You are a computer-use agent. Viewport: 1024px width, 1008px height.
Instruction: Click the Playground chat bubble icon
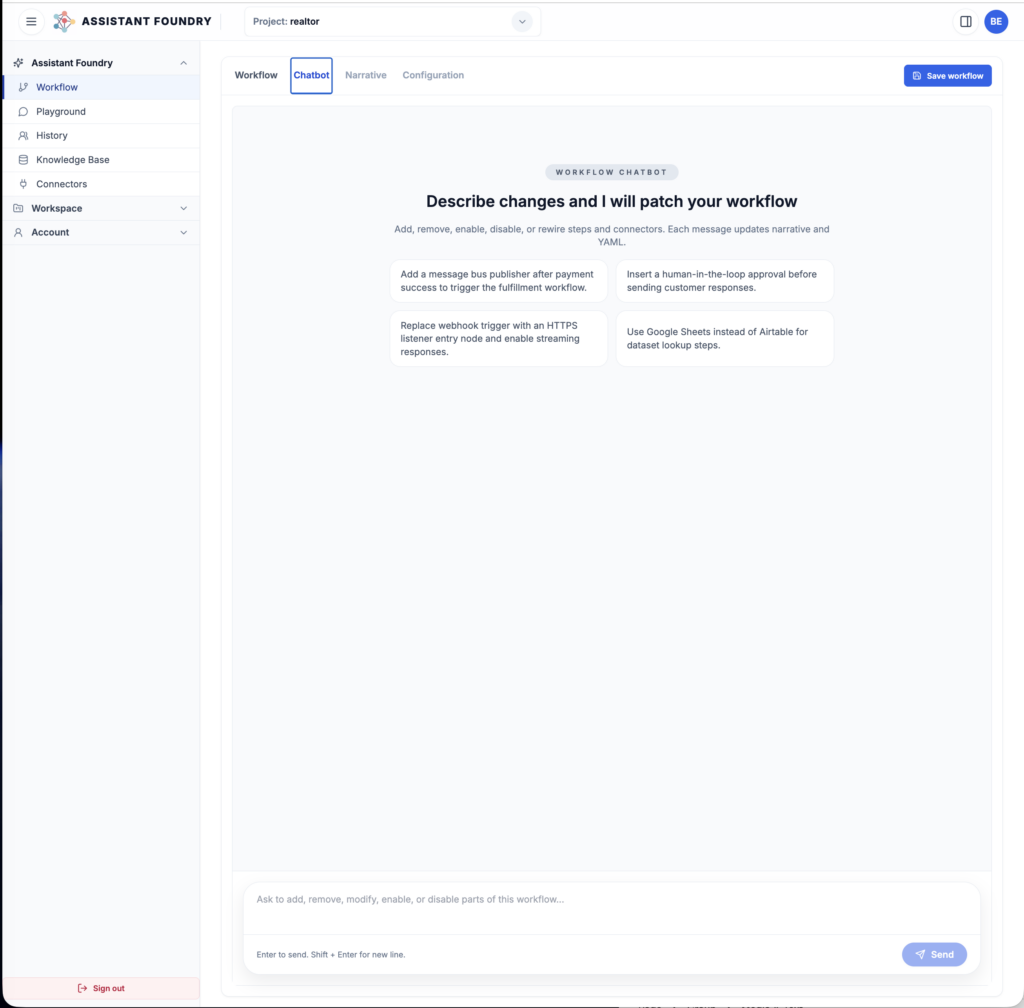[24, 112]
